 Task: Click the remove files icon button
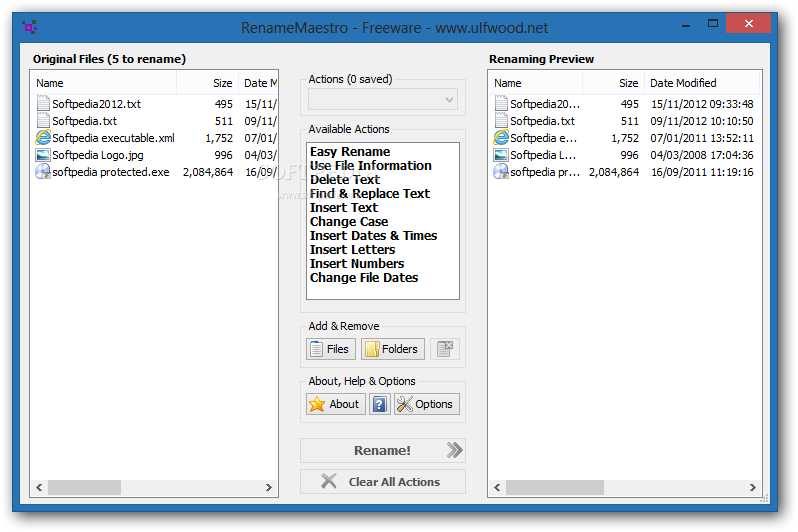tap(445, 349)
